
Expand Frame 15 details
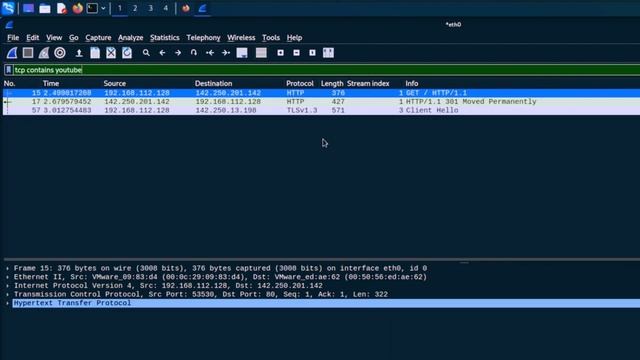7,268
